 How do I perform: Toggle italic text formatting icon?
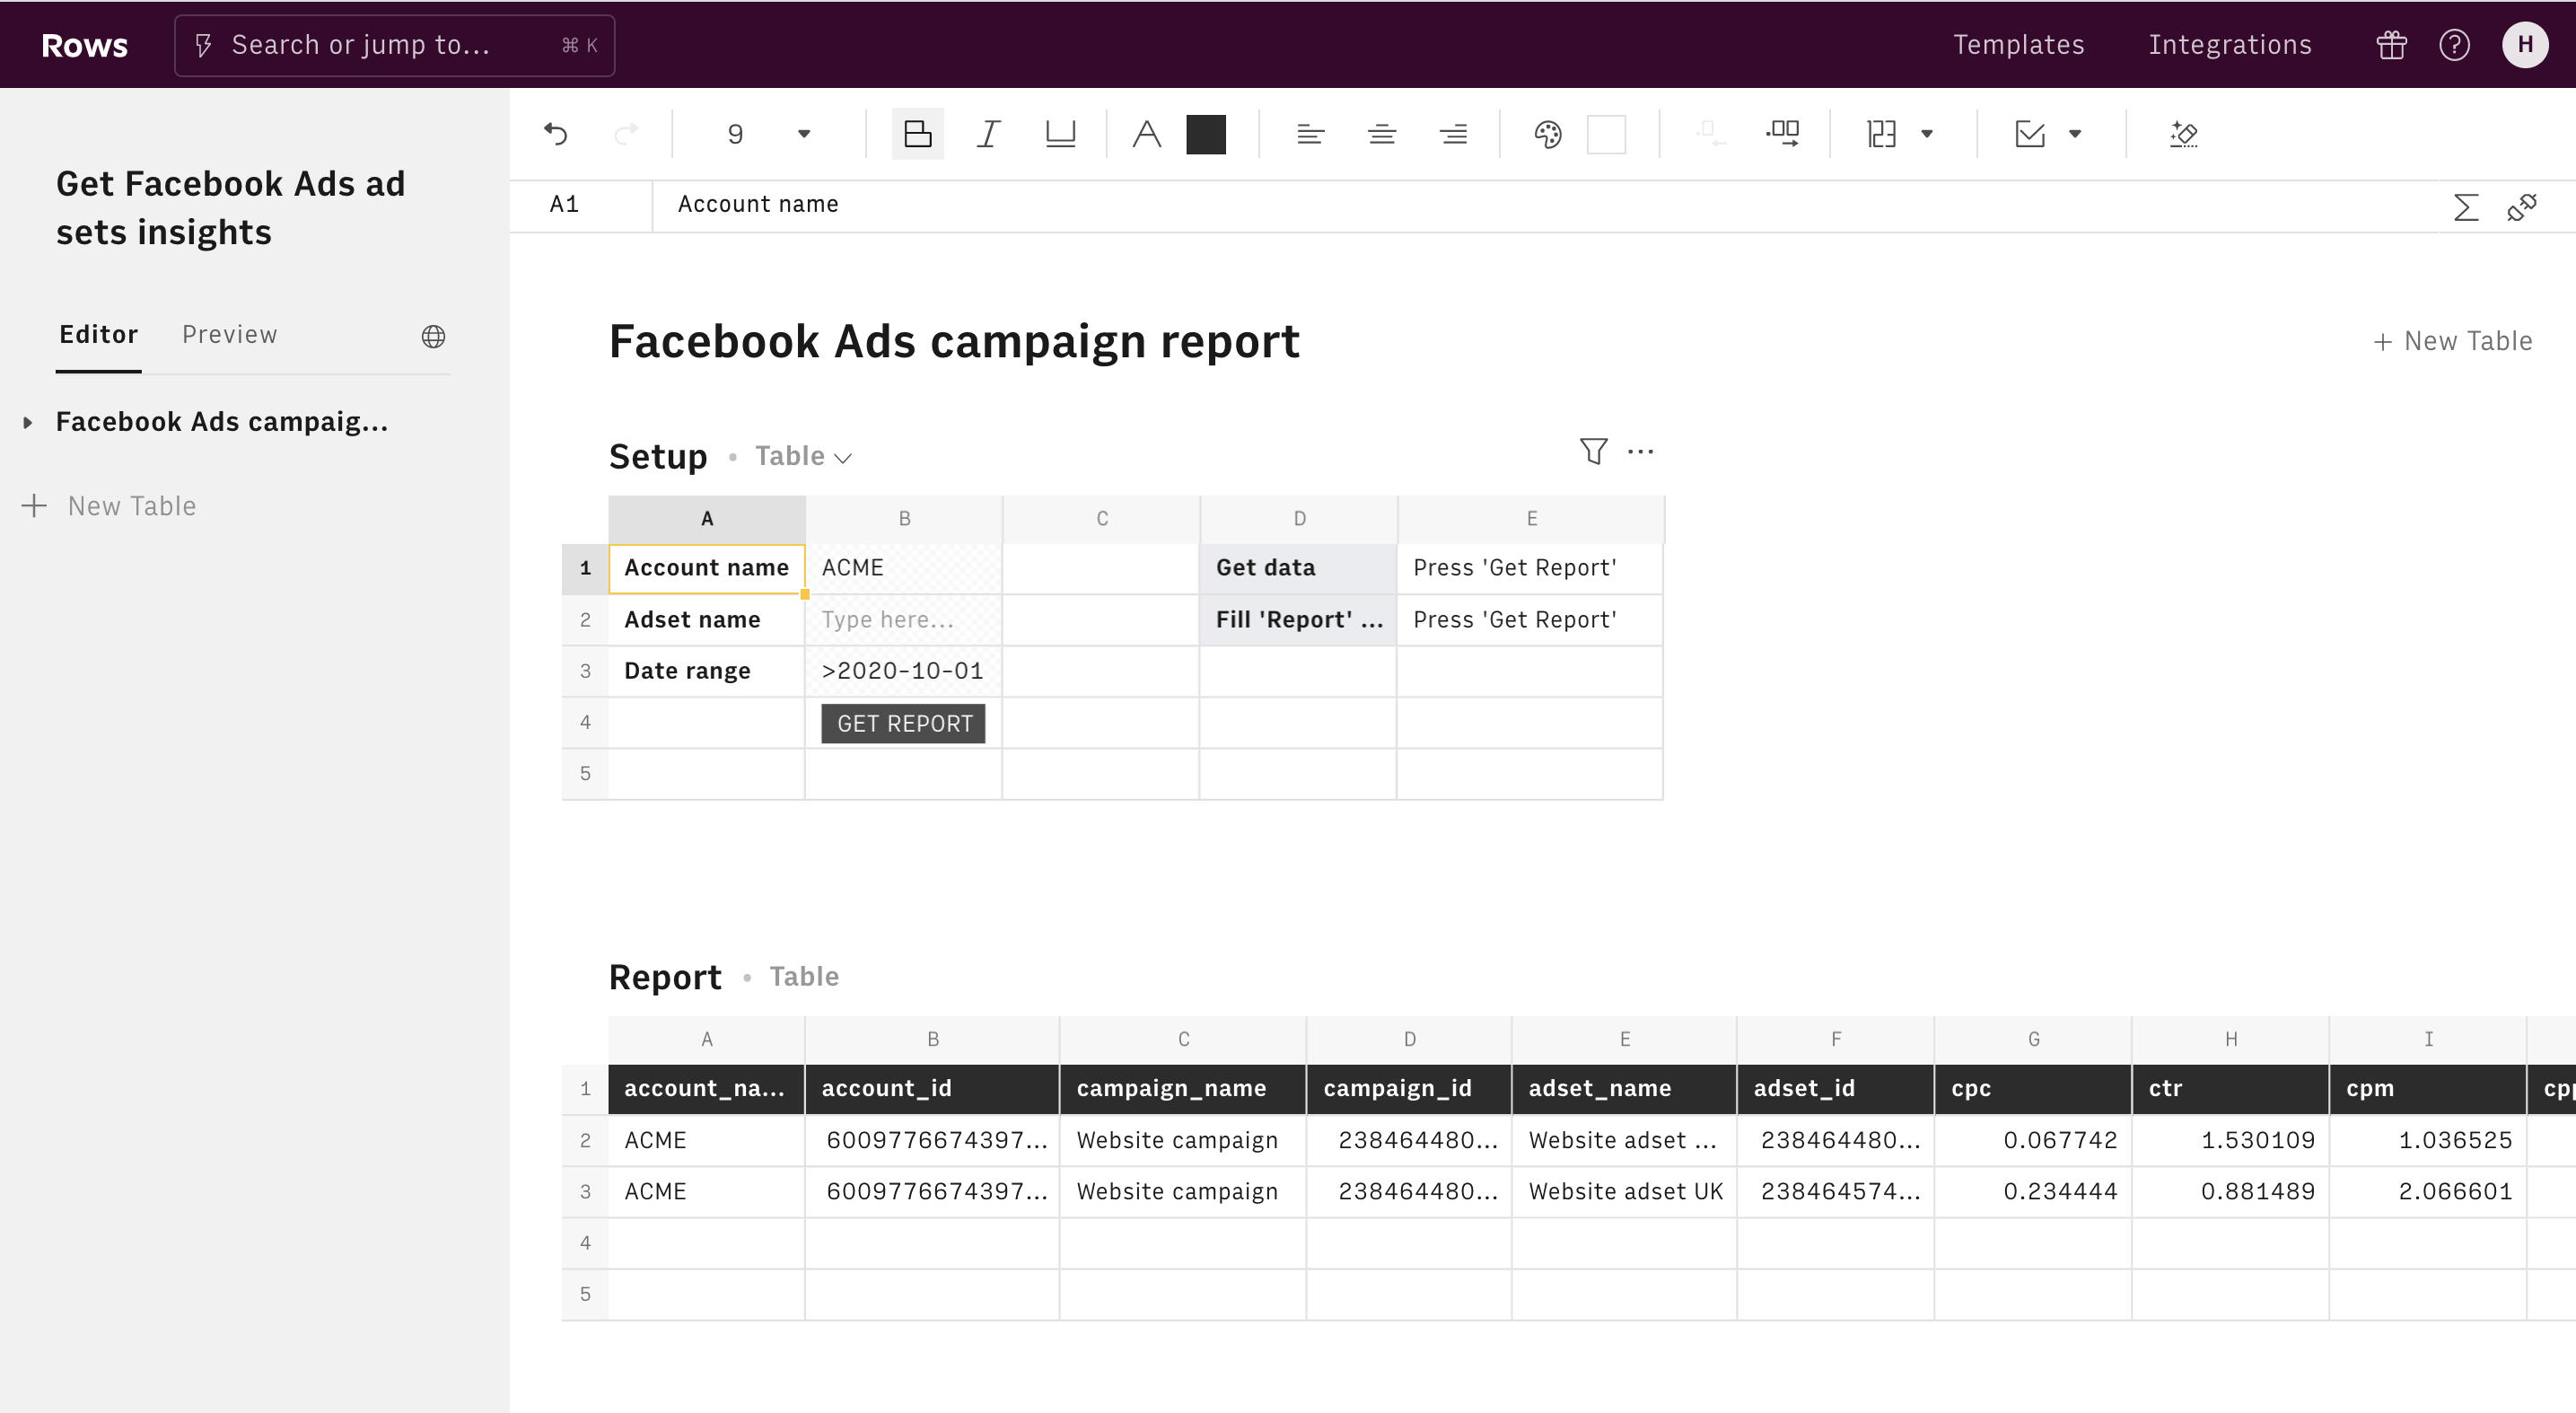tap(988, 134)
